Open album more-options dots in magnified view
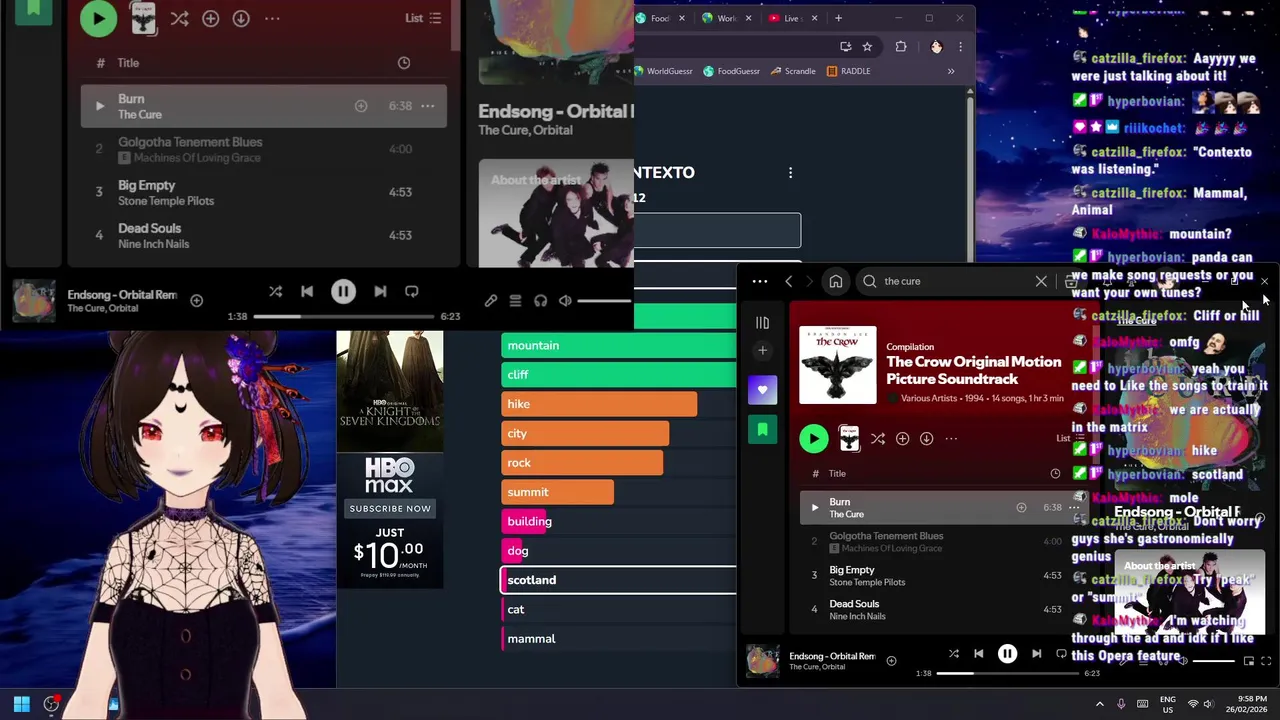Image resolution: width=1280 pixels, height=720 pixels. [272, 18]
